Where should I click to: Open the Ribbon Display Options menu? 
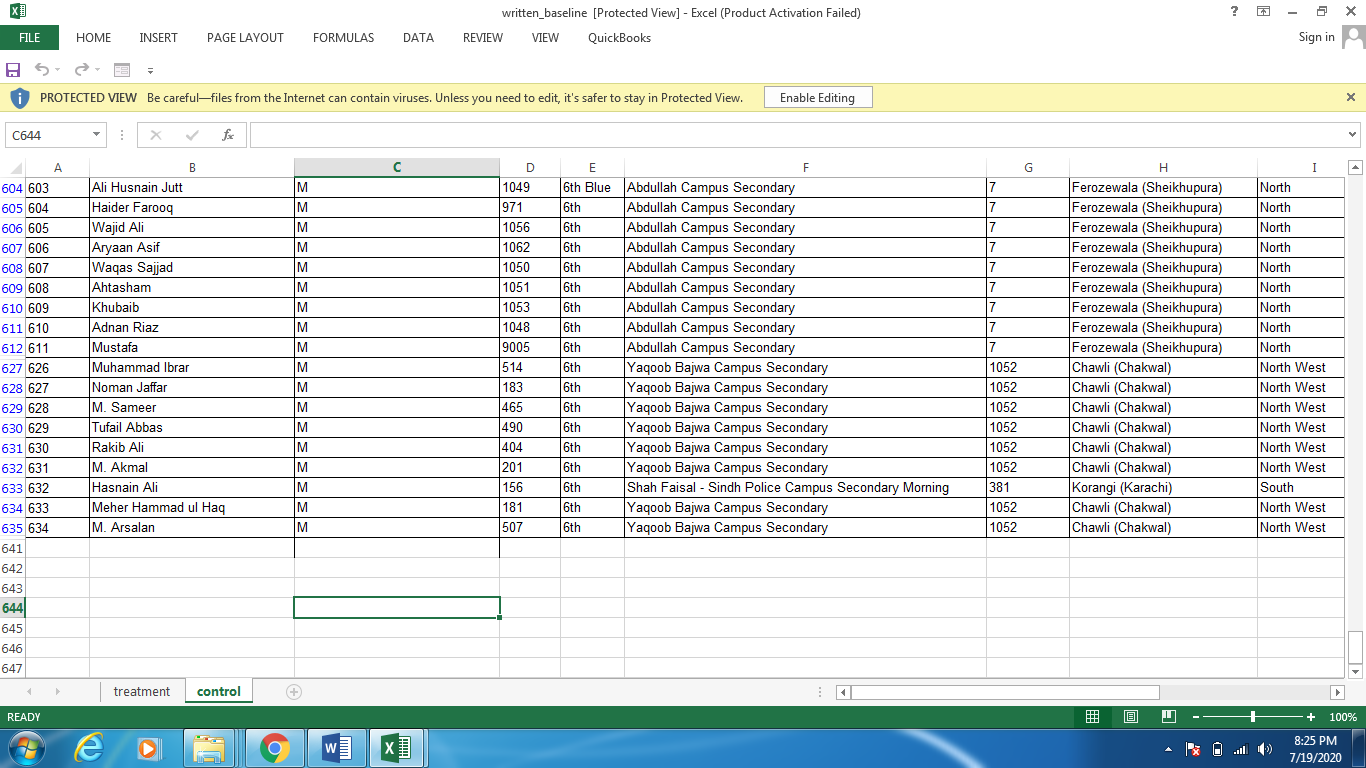(x=1264, y=12)
